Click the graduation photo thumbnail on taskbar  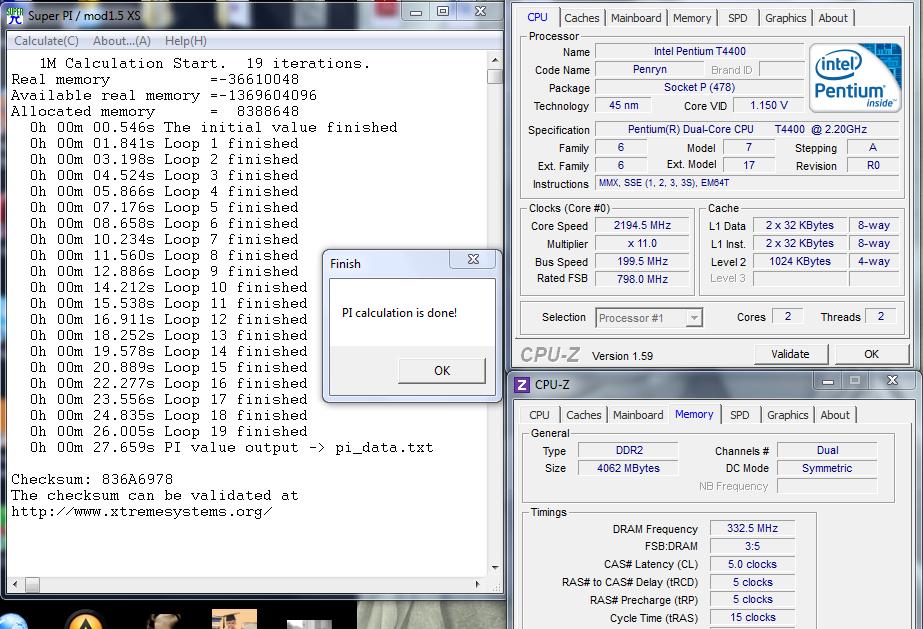(x=234, y=619)
